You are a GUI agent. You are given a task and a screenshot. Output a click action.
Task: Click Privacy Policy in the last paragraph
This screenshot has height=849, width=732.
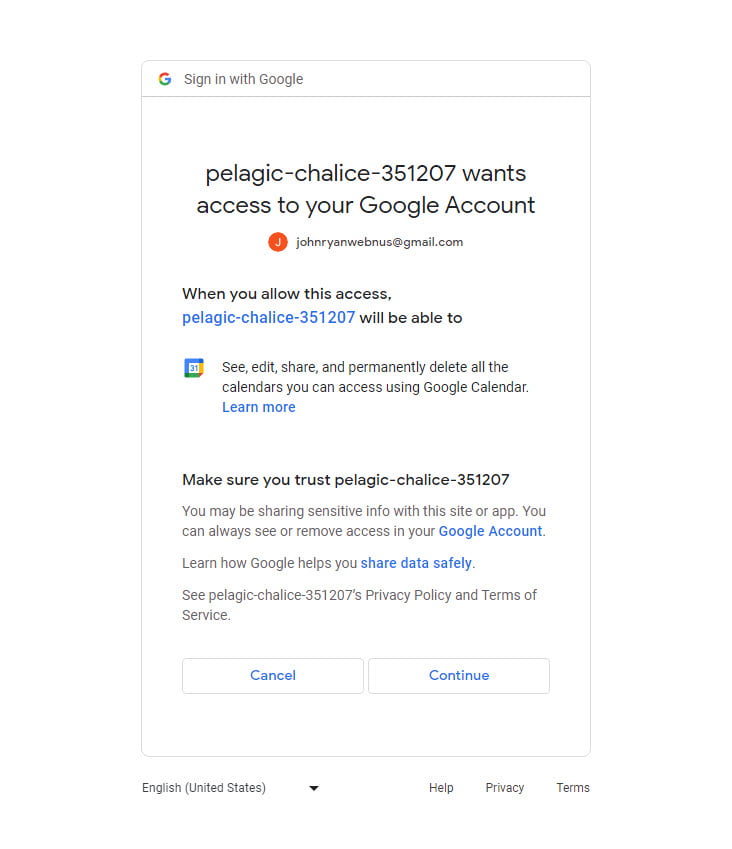(408, 595)
